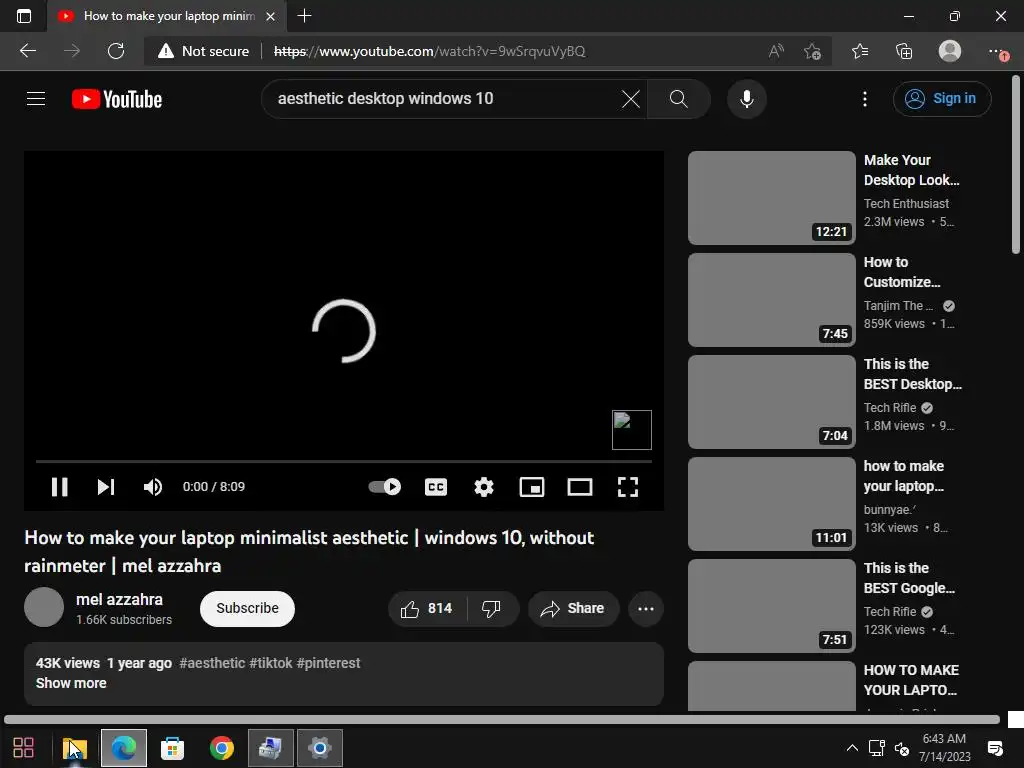Viewport: 1024px width, 768px height.
Task: Refresh the page
Action: point(116,51)
